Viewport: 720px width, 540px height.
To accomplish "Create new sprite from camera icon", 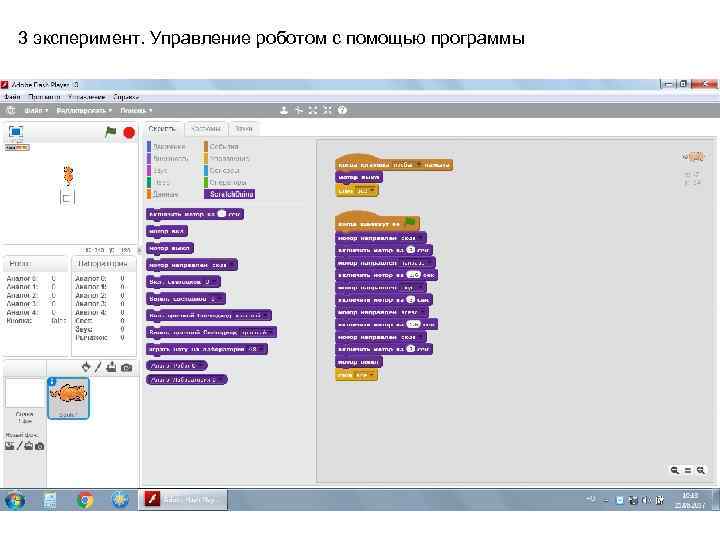I will point(126,367).
